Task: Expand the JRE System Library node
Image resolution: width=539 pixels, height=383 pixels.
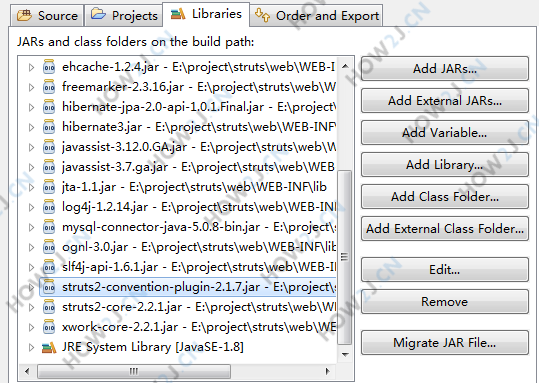Action: (x=31, y=347)
